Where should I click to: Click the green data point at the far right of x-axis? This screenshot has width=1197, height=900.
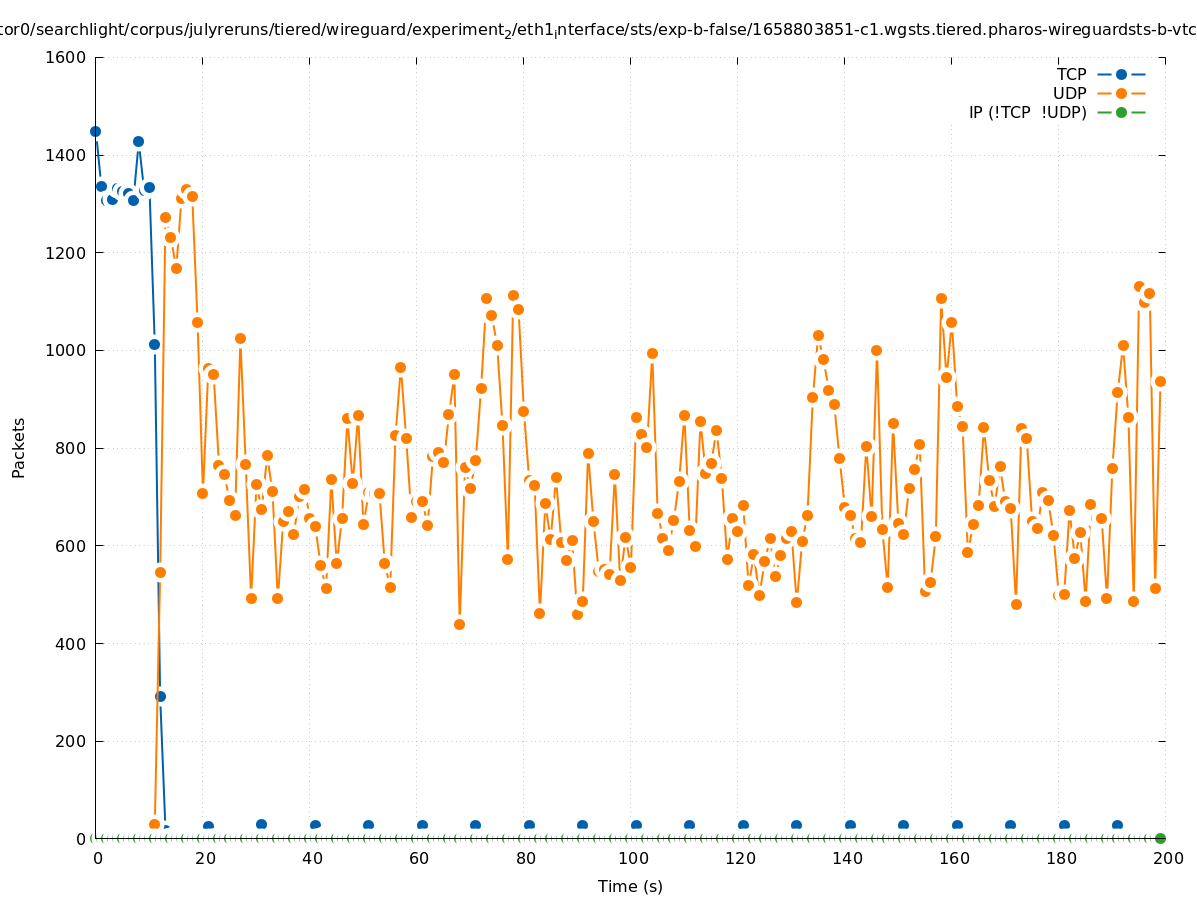(1160, 838)
